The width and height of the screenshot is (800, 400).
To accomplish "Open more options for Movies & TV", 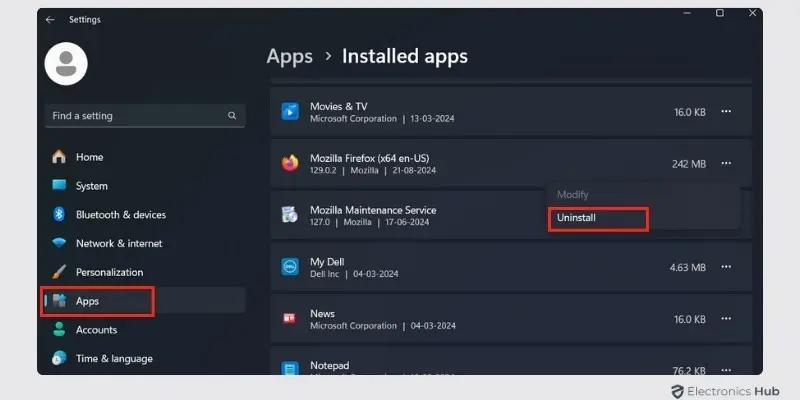I will tap(726, 112).
